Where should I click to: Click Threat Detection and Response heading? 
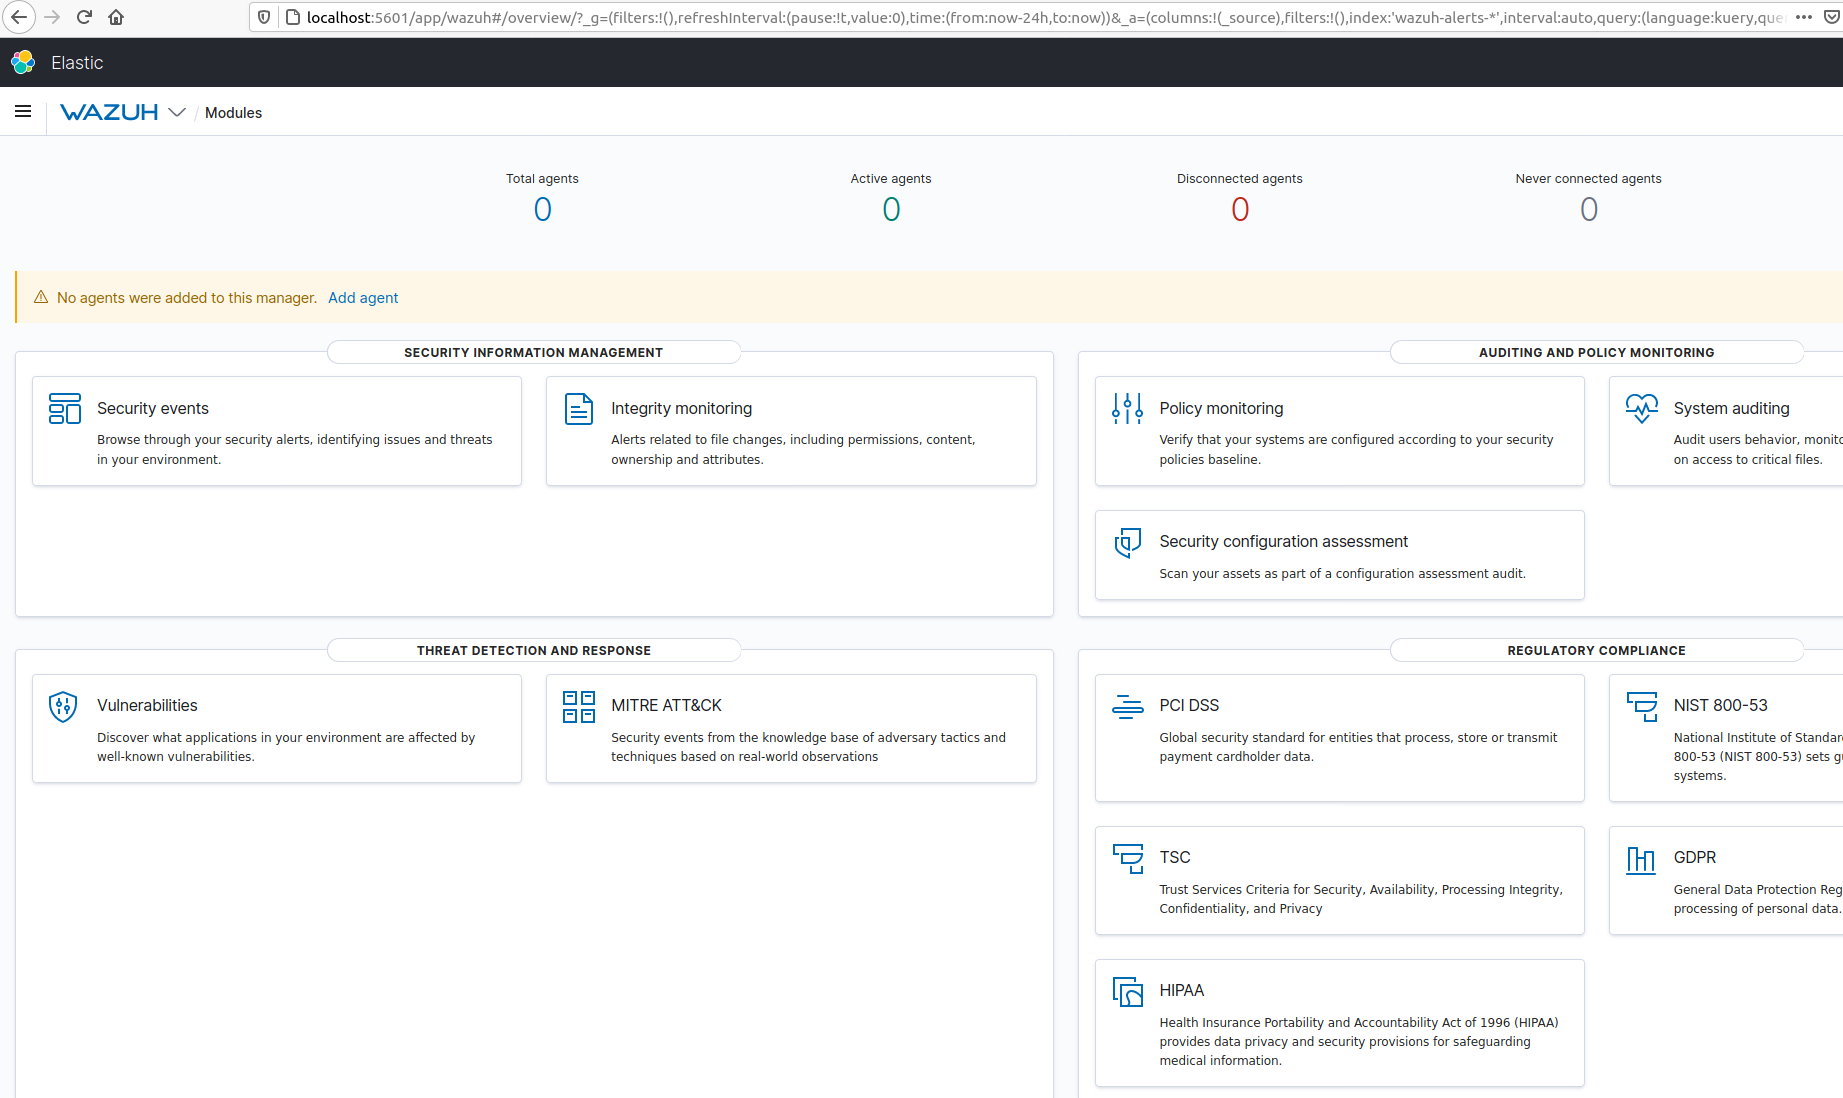coord(533,650)
